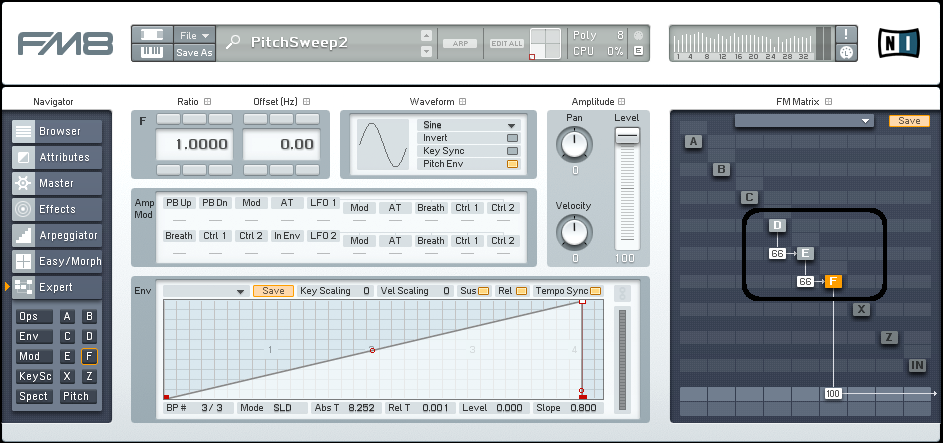
Task: Click the 100 output level in matrix
Action: (x=833, y=394)
